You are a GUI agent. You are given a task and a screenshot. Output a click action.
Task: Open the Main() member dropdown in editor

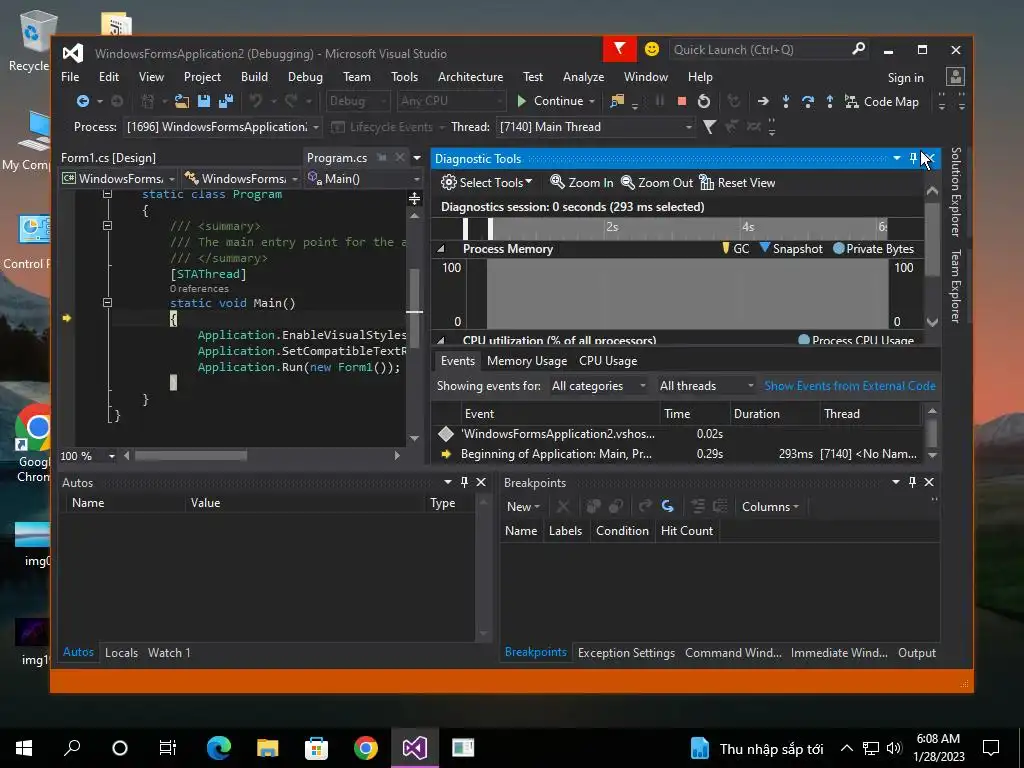[364, 178]
